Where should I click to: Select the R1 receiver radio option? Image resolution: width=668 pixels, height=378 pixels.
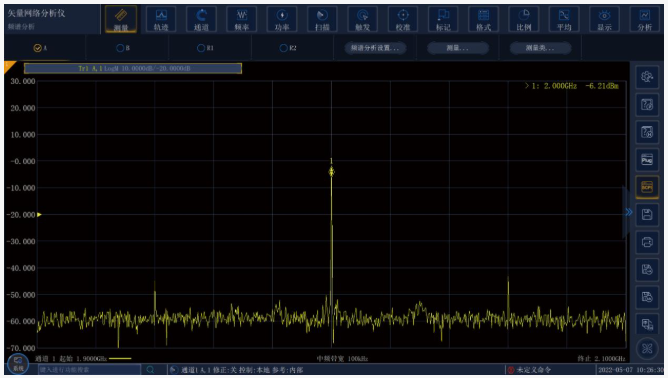click(205, 48)
